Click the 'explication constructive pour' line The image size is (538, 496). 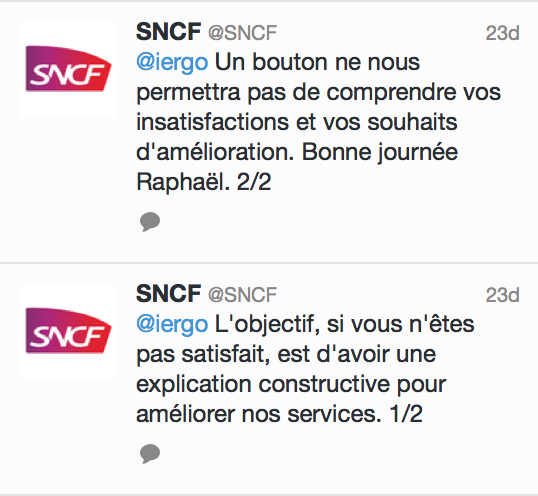[x=291, y=385]
